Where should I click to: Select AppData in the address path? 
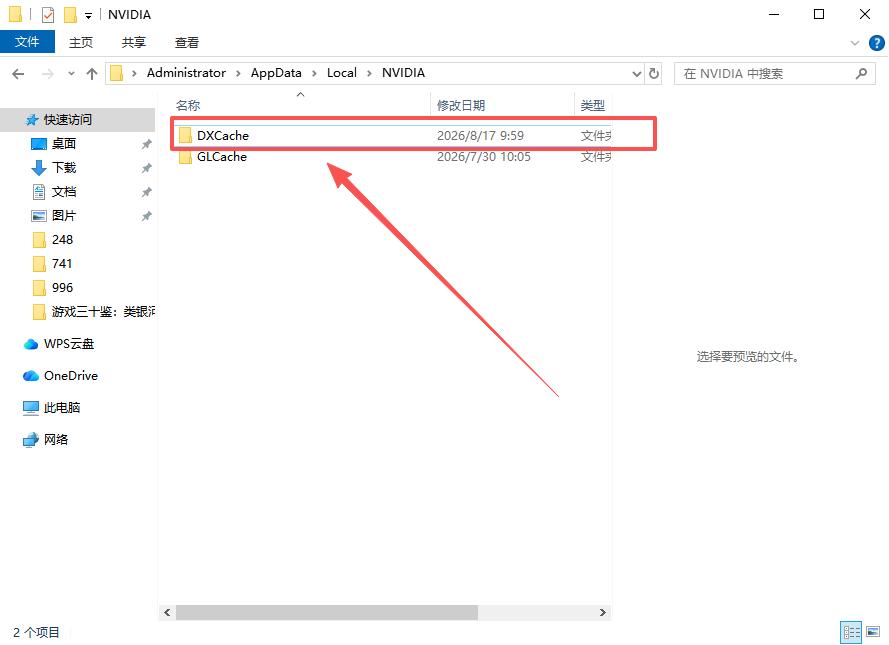pos(276,73)
